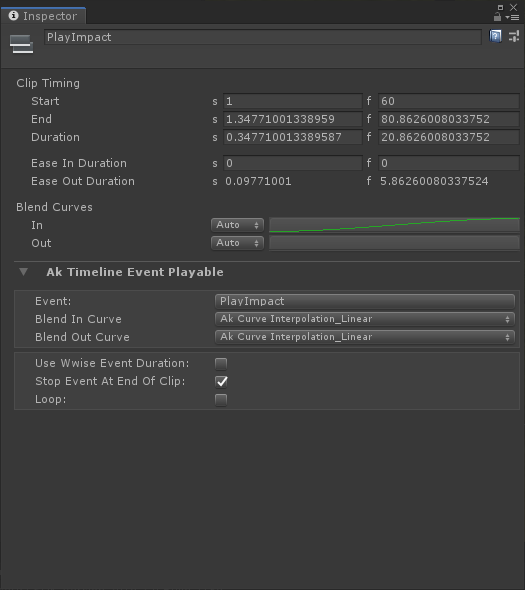Open the Inspector panel options menu
The height and width of the screenshot is (590, 525).
click(513, 17)
